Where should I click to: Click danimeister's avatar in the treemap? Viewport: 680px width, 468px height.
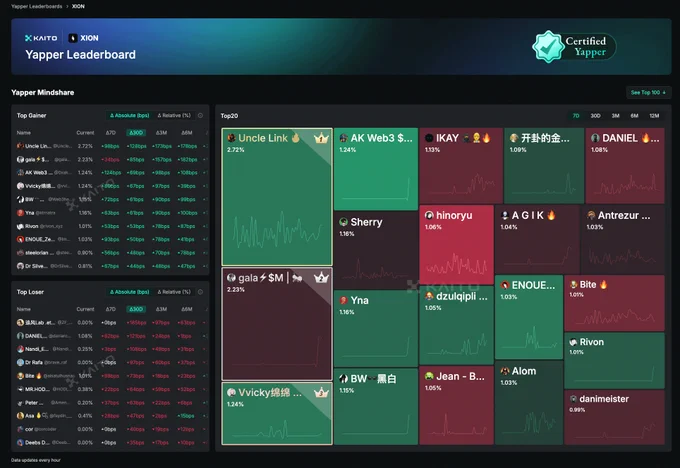(573, 399)
